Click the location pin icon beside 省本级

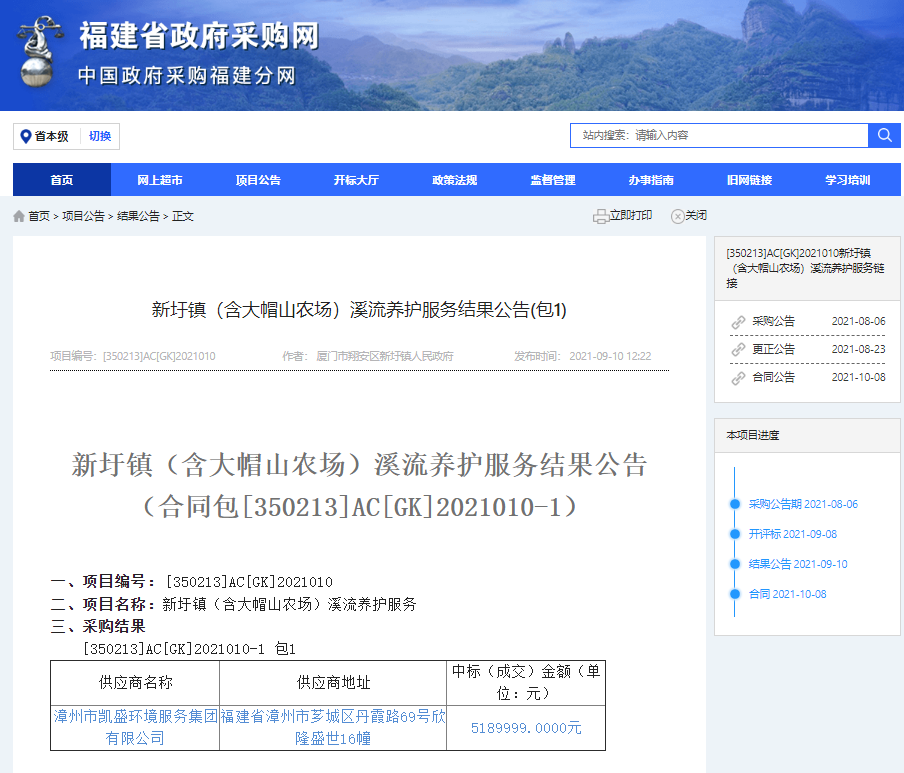click(25, 137)
